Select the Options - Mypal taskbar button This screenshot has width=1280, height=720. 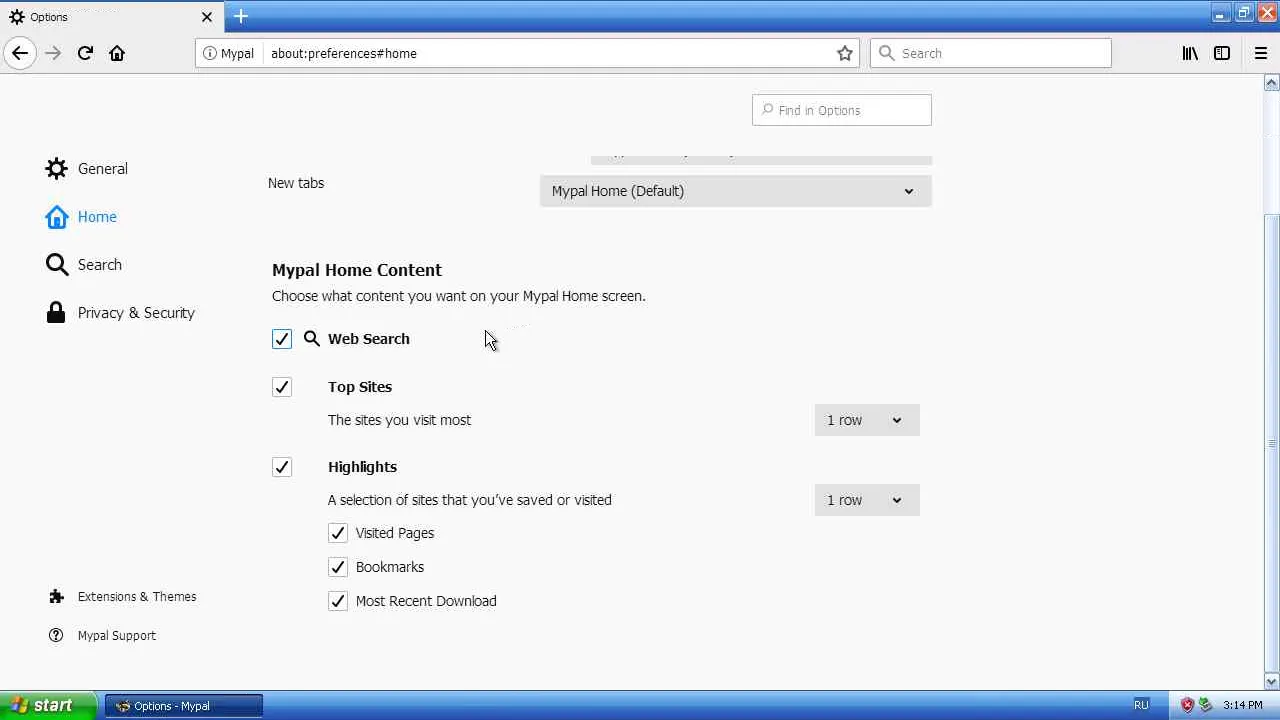click(x=184, y=705)
